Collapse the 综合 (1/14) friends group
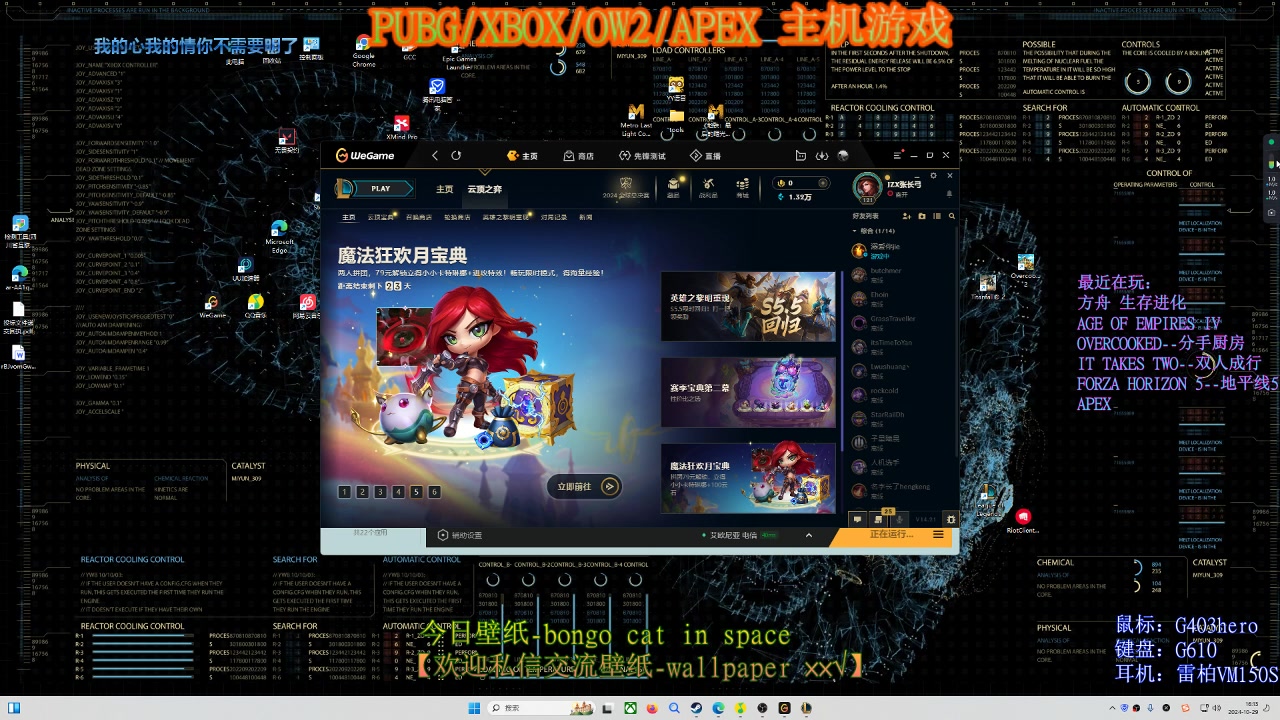 coord(872,231)
